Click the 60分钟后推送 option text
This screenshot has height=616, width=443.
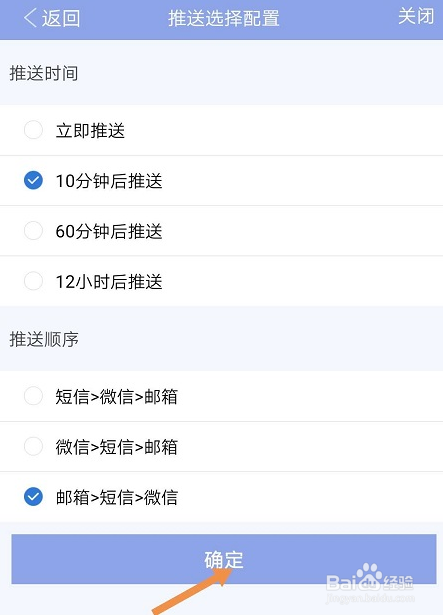coord(109,231)
